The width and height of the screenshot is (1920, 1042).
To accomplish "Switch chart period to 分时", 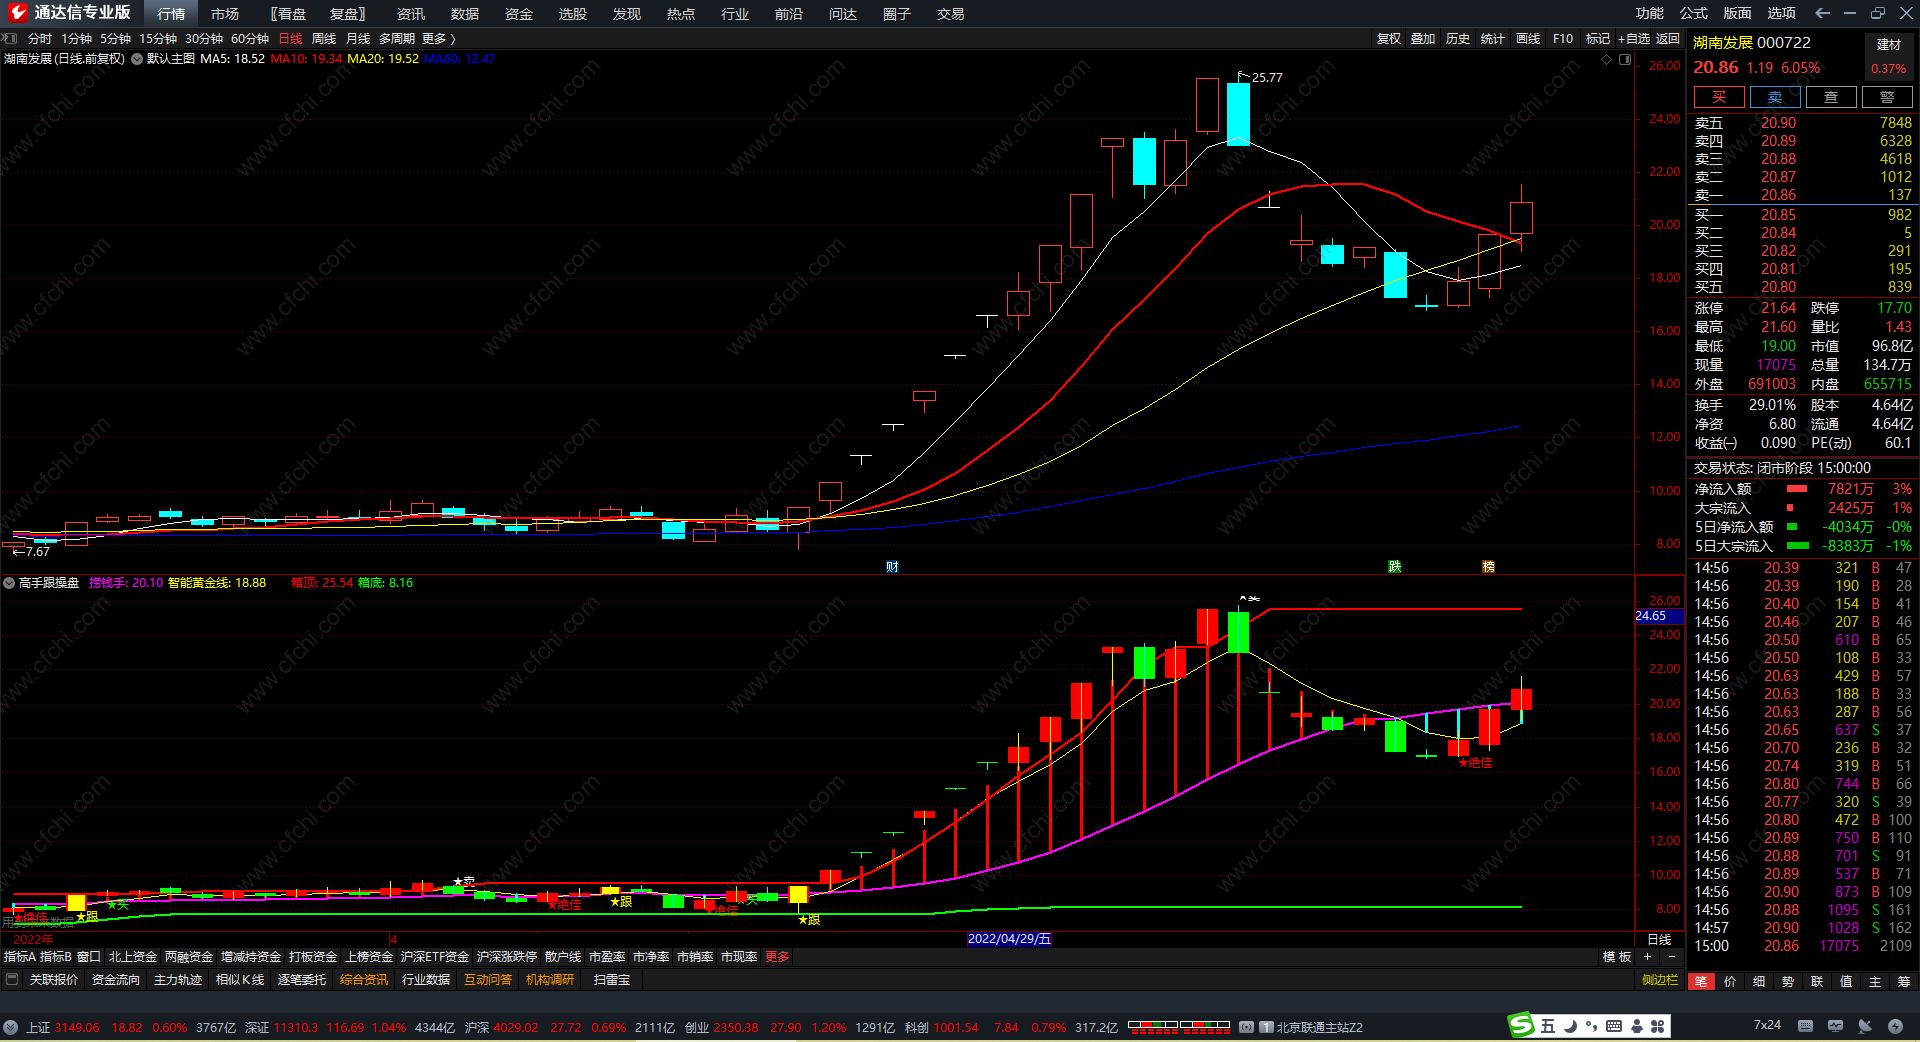I will 40,38.
